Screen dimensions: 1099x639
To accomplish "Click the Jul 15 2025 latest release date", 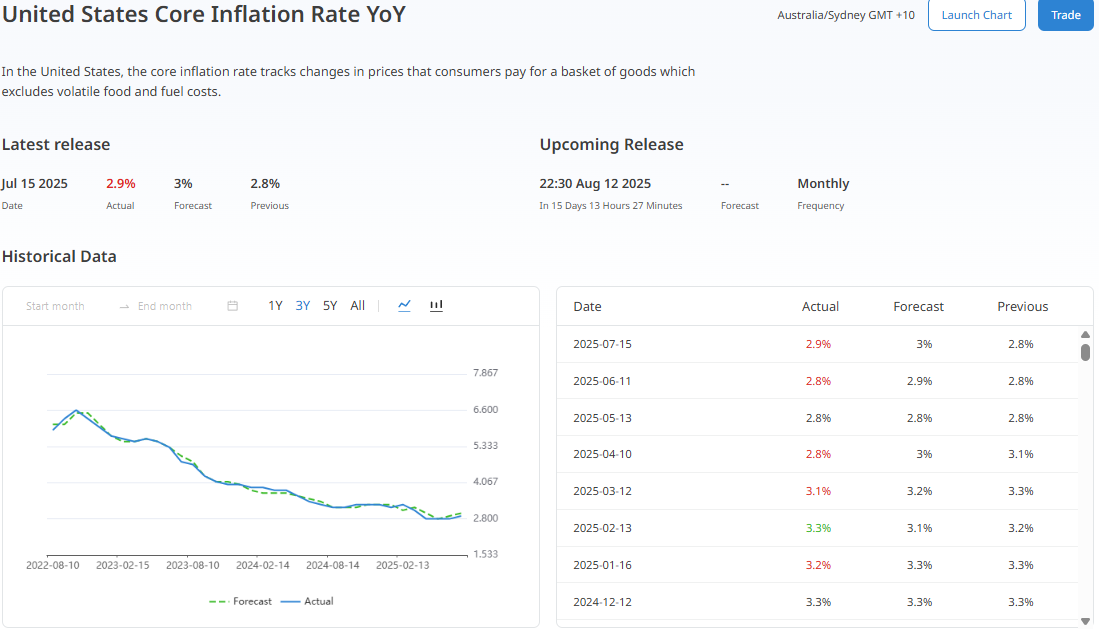I will click(x=34, y=184).
